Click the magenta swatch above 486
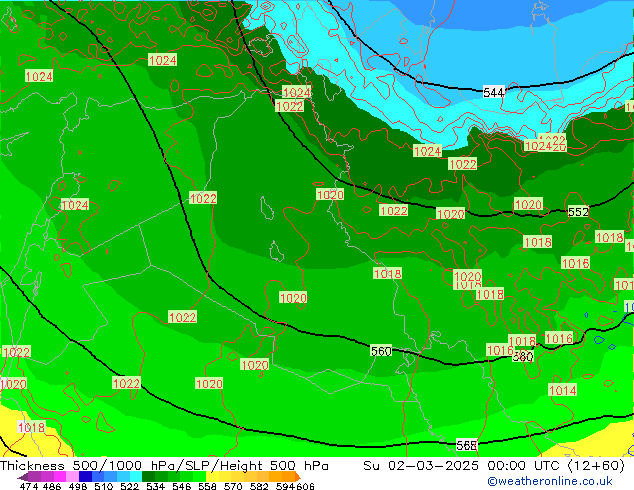Image resolution: width=634 pixels, height=490 pixels. pos(60,476)
